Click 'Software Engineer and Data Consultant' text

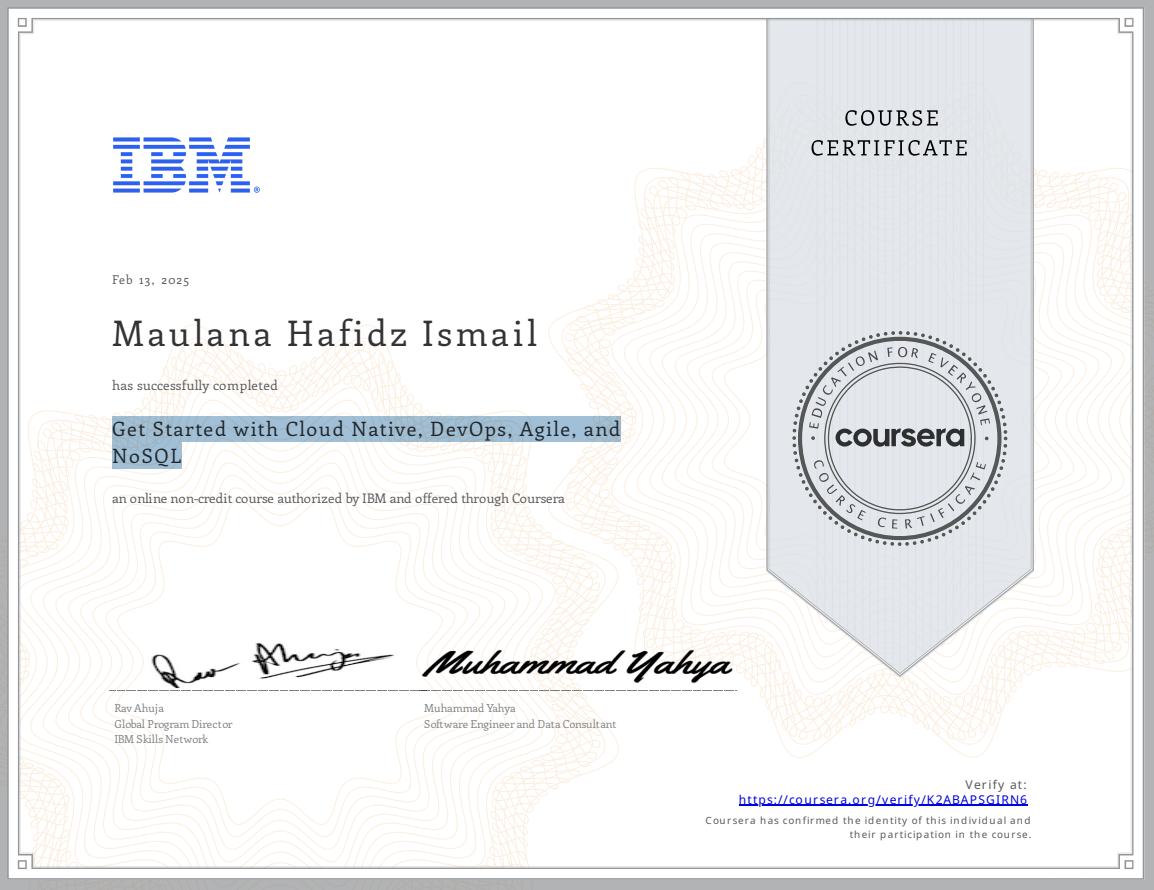520,724
